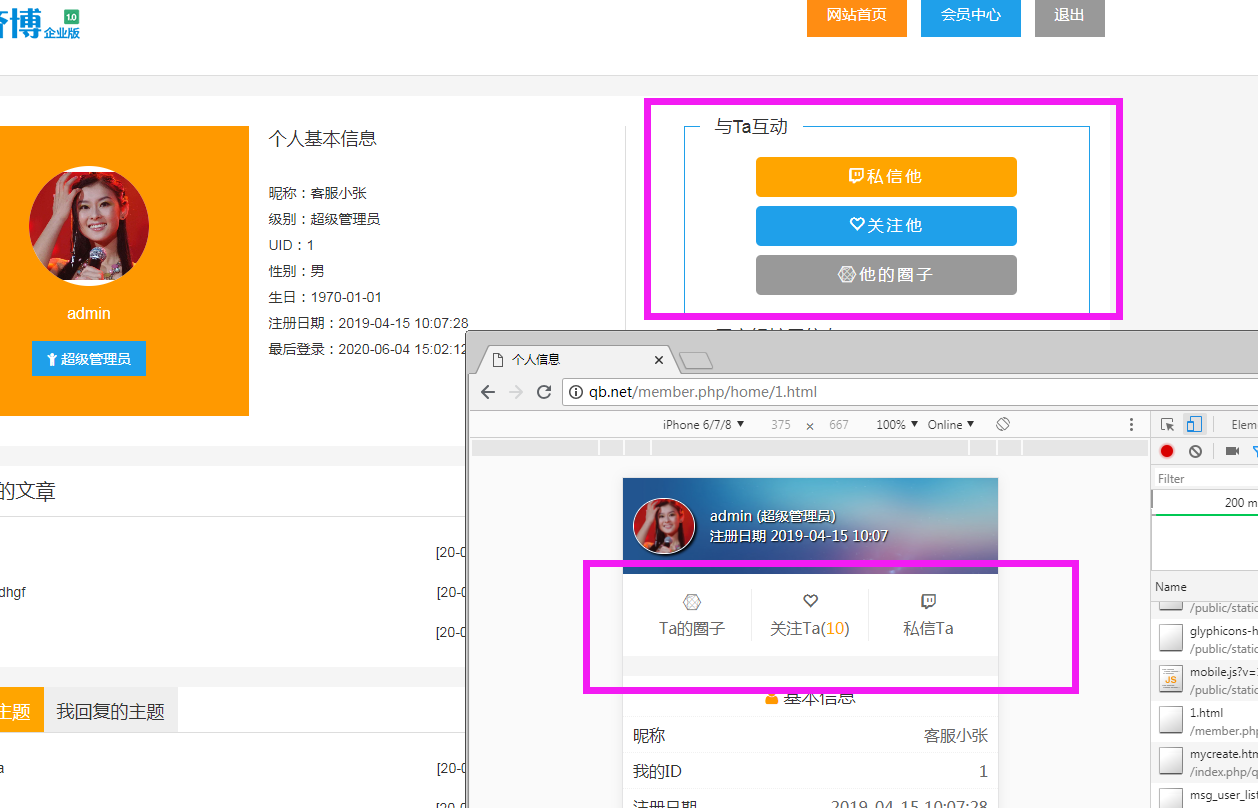Toggle the capture screenshots camera icon
Image resolution: width=1258 pixels, height=808 pixels.
tap(1232, 451)
